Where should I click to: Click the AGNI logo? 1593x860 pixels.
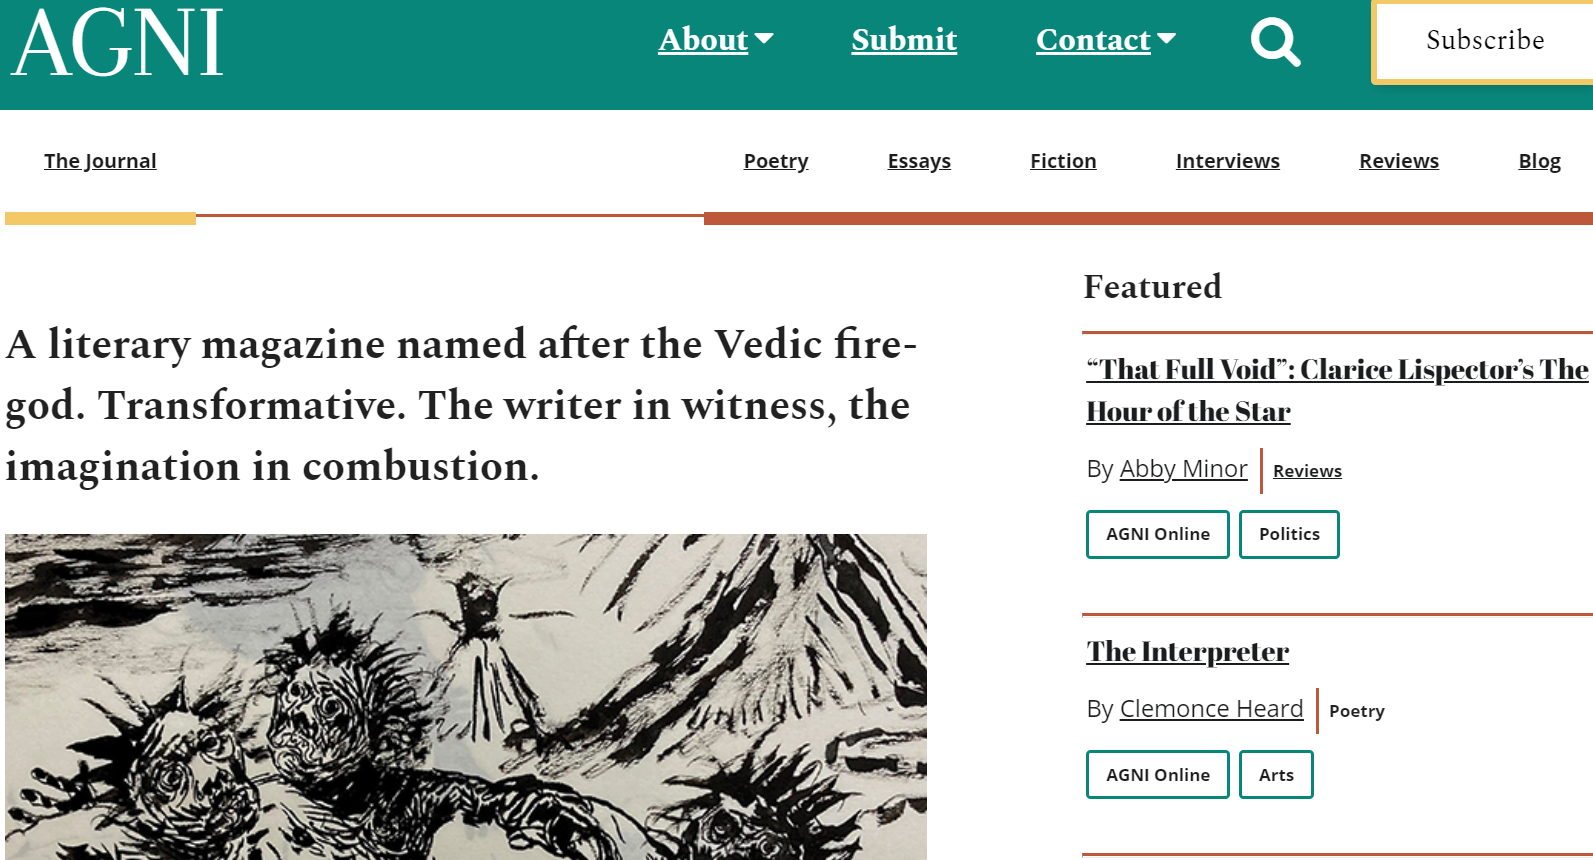click(x=118, y=44)
